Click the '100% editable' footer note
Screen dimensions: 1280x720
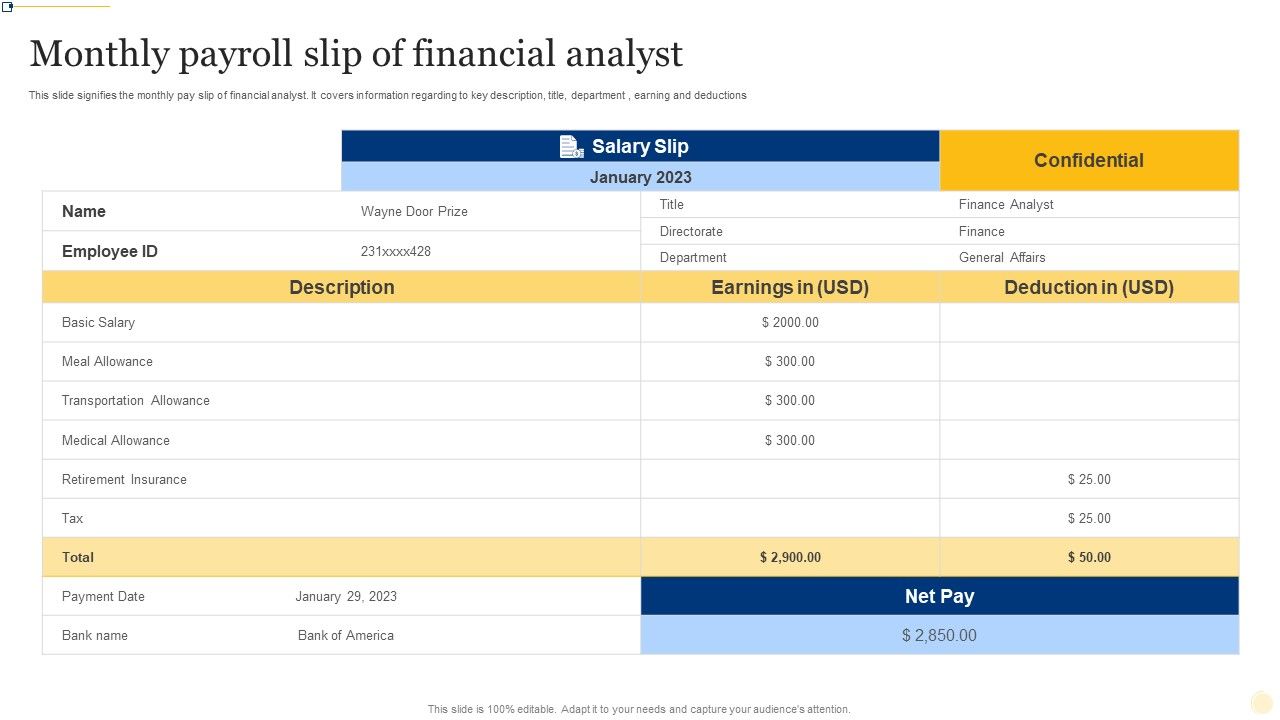(640, 709)
